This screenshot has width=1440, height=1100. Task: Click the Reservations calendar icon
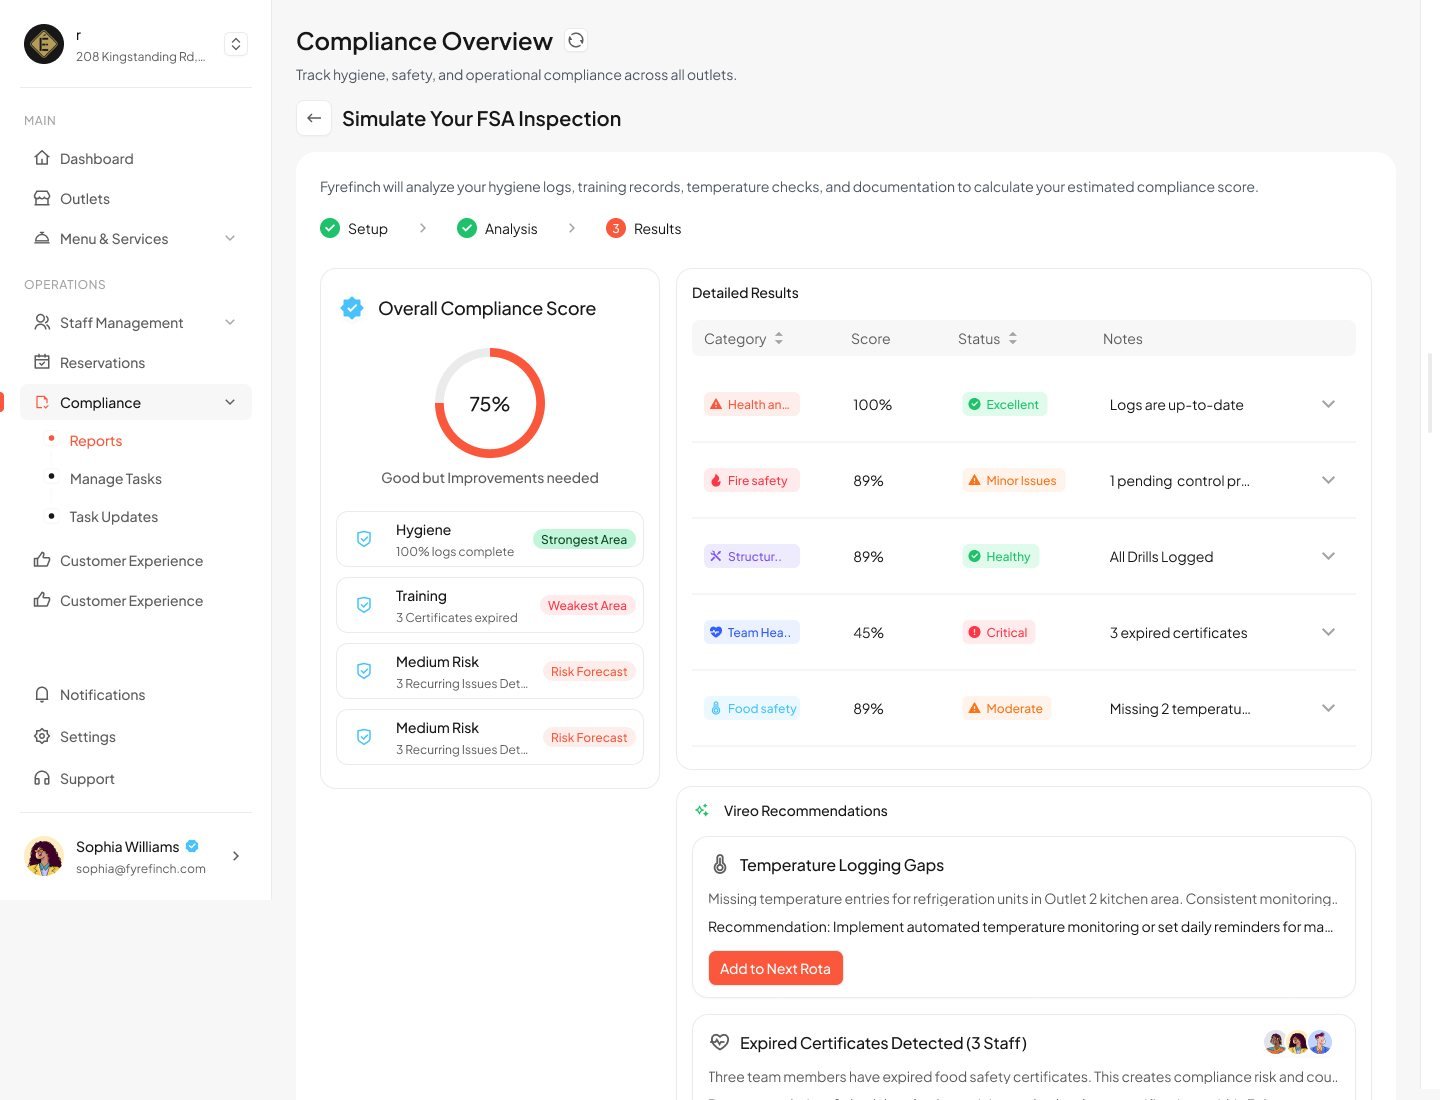(42, 362)
